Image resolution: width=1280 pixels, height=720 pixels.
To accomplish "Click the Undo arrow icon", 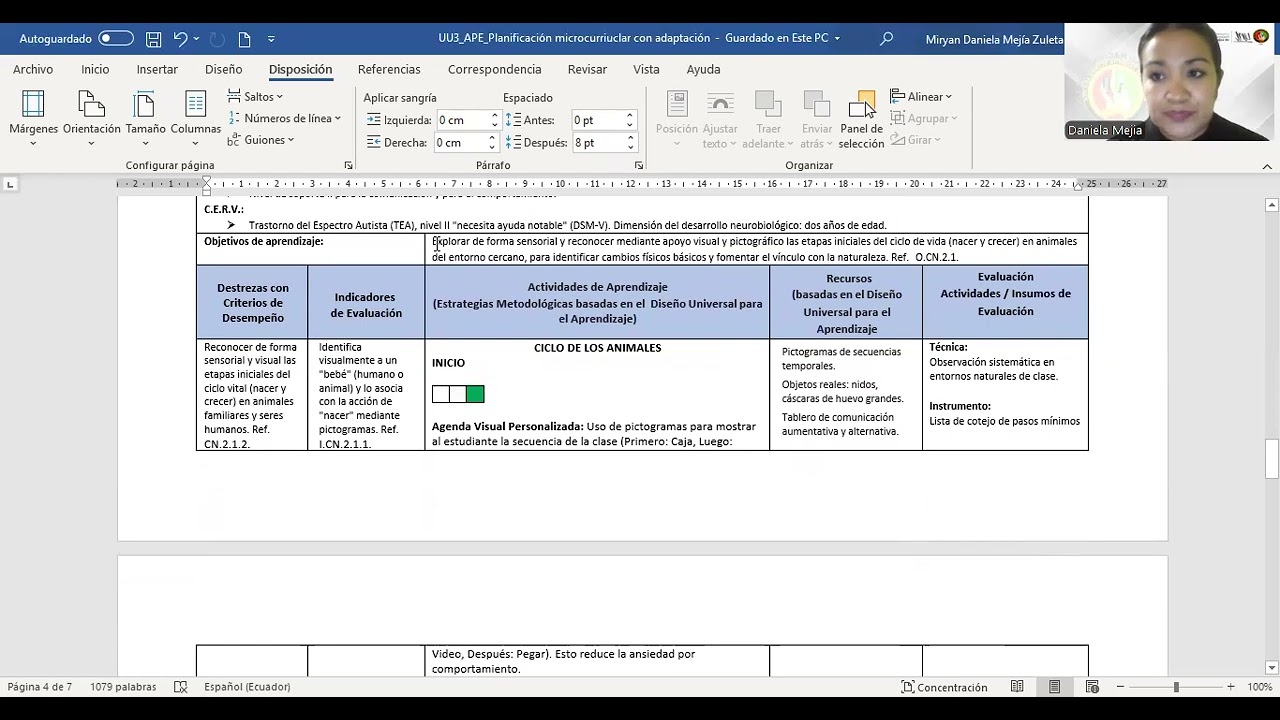I will (x=180, y=39).
